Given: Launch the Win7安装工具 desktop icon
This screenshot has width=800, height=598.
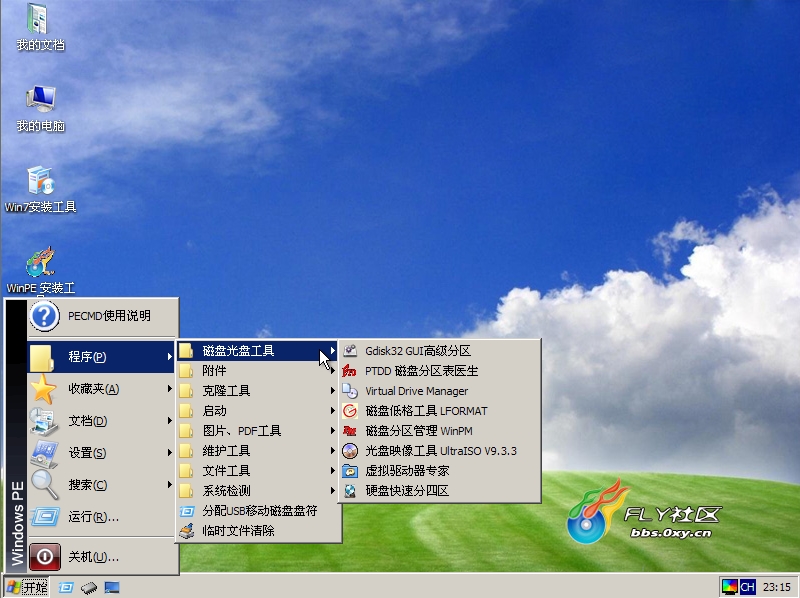Looking at the screenshot, I should coord(40,189).
